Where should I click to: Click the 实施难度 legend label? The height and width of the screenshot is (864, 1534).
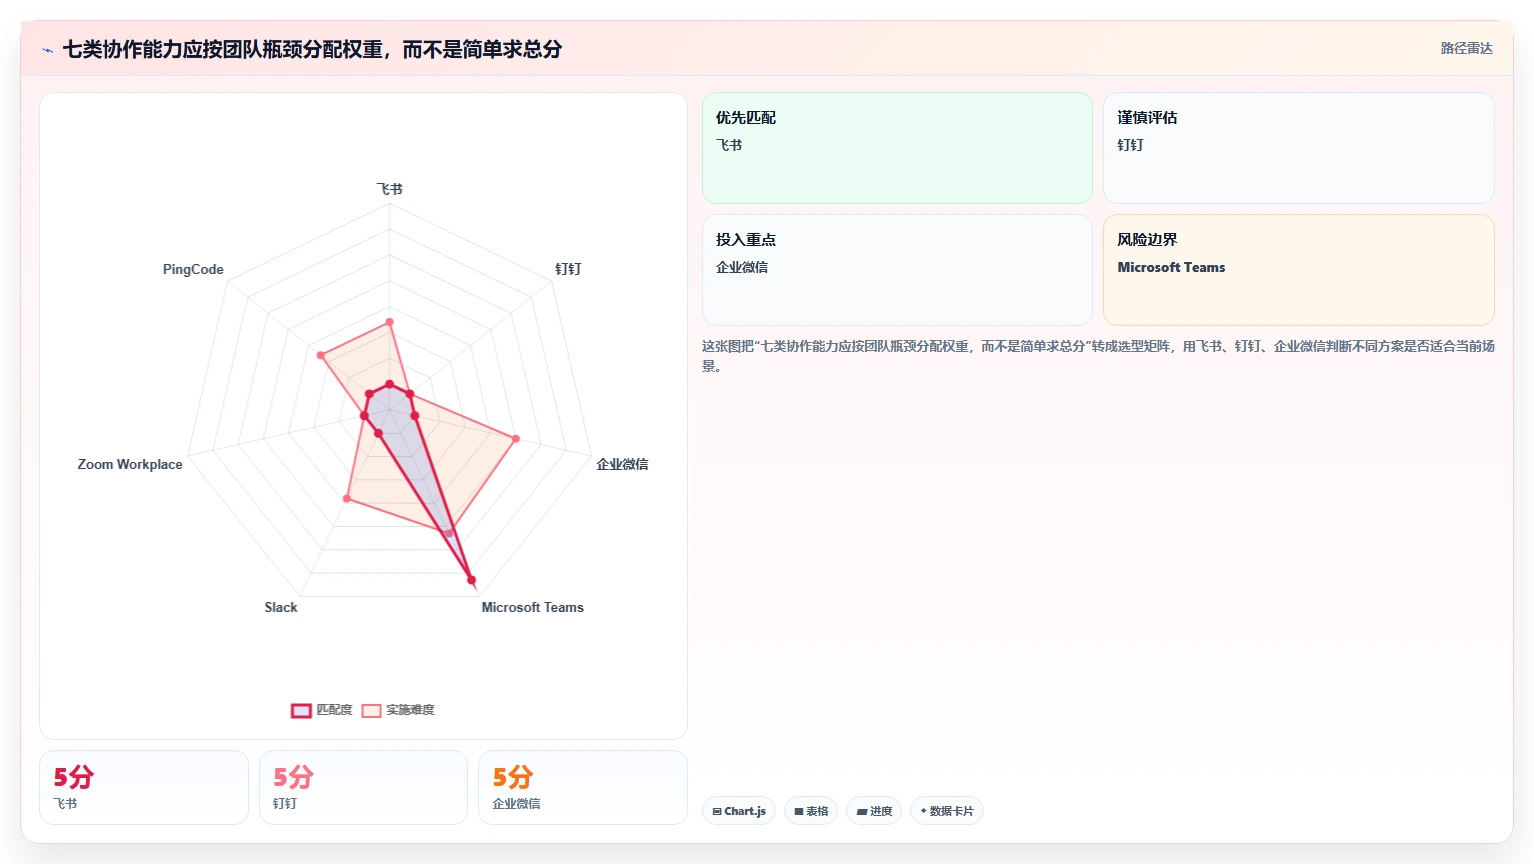click(x=410, y=710)
